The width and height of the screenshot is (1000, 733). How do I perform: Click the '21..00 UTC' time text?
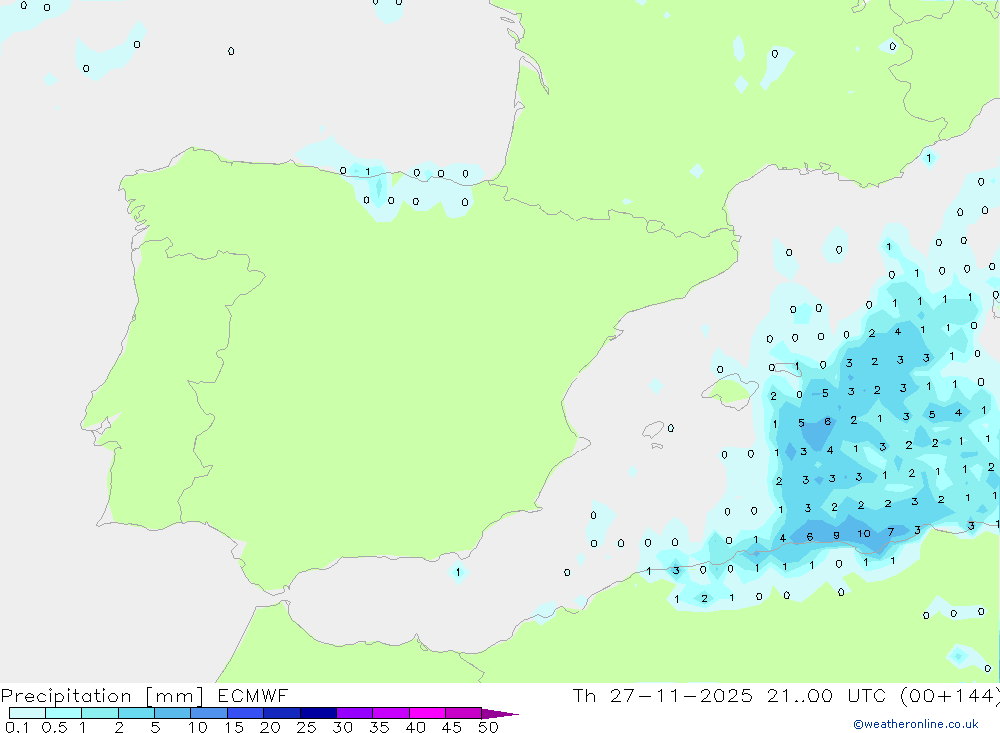(829, 695)
